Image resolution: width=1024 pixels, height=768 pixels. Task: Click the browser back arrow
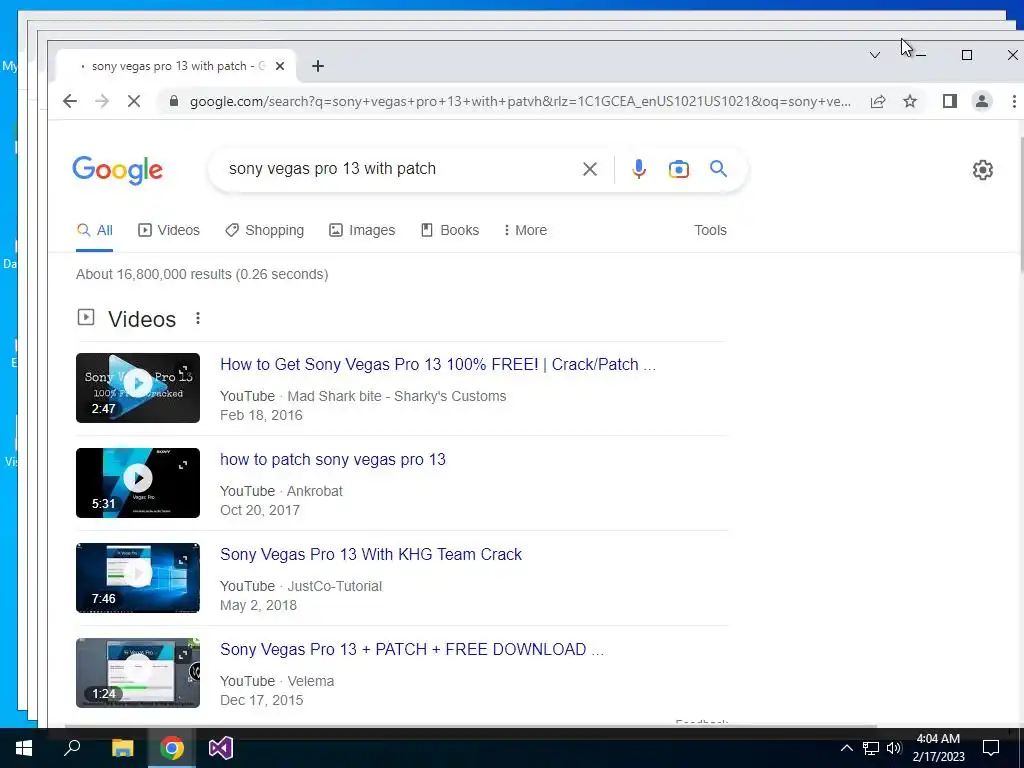tap(70, 101)
